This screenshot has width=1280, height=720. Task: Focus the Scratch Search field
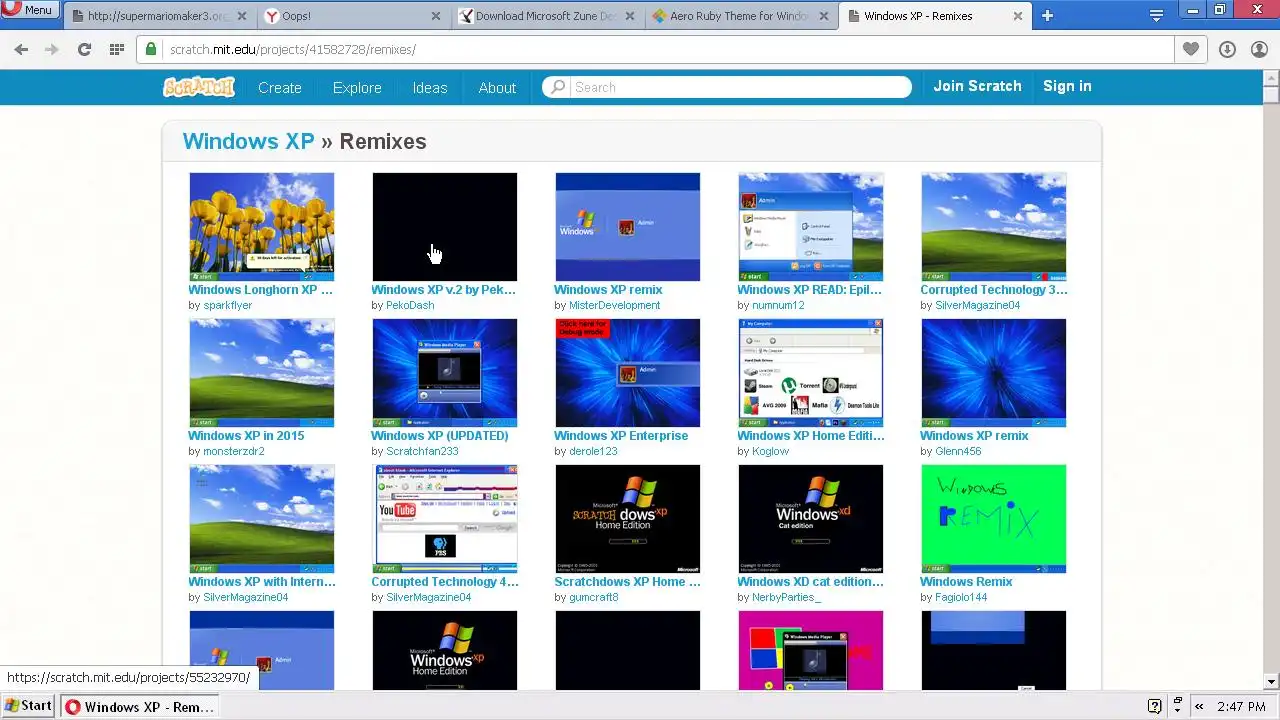tap(740, 87)
